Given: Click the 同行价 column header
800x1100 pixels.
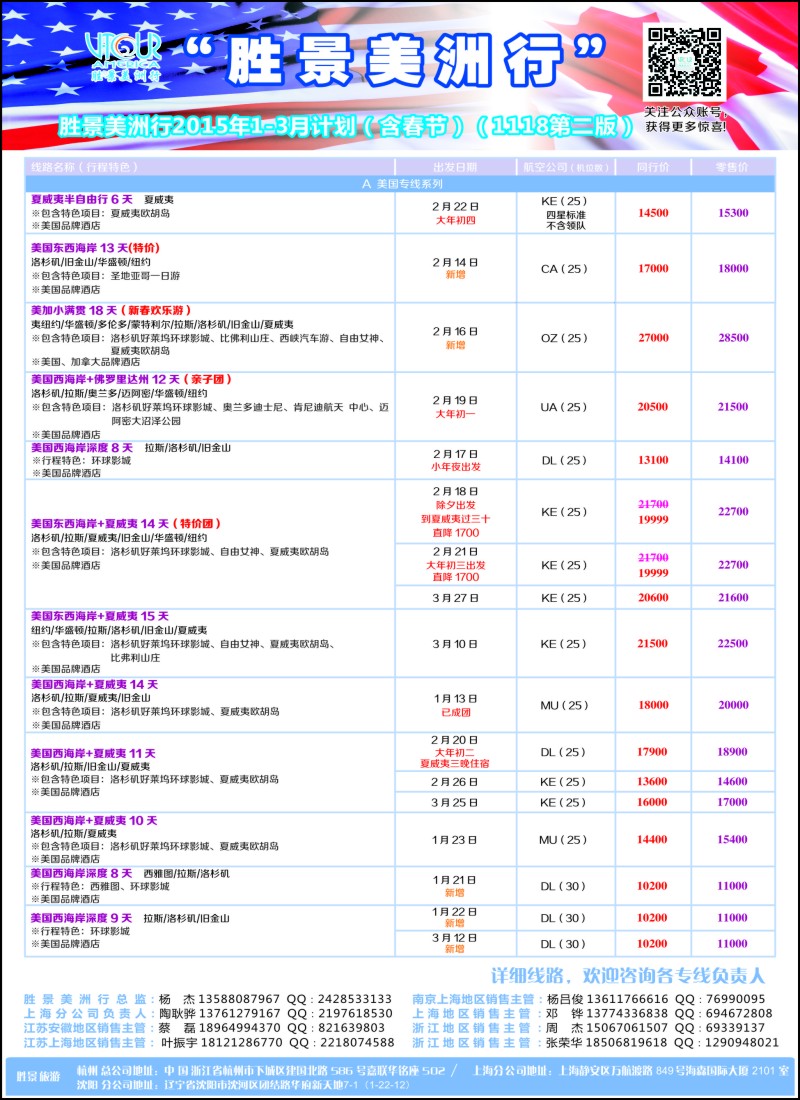Looking at the screenshot, I should 653,167.
